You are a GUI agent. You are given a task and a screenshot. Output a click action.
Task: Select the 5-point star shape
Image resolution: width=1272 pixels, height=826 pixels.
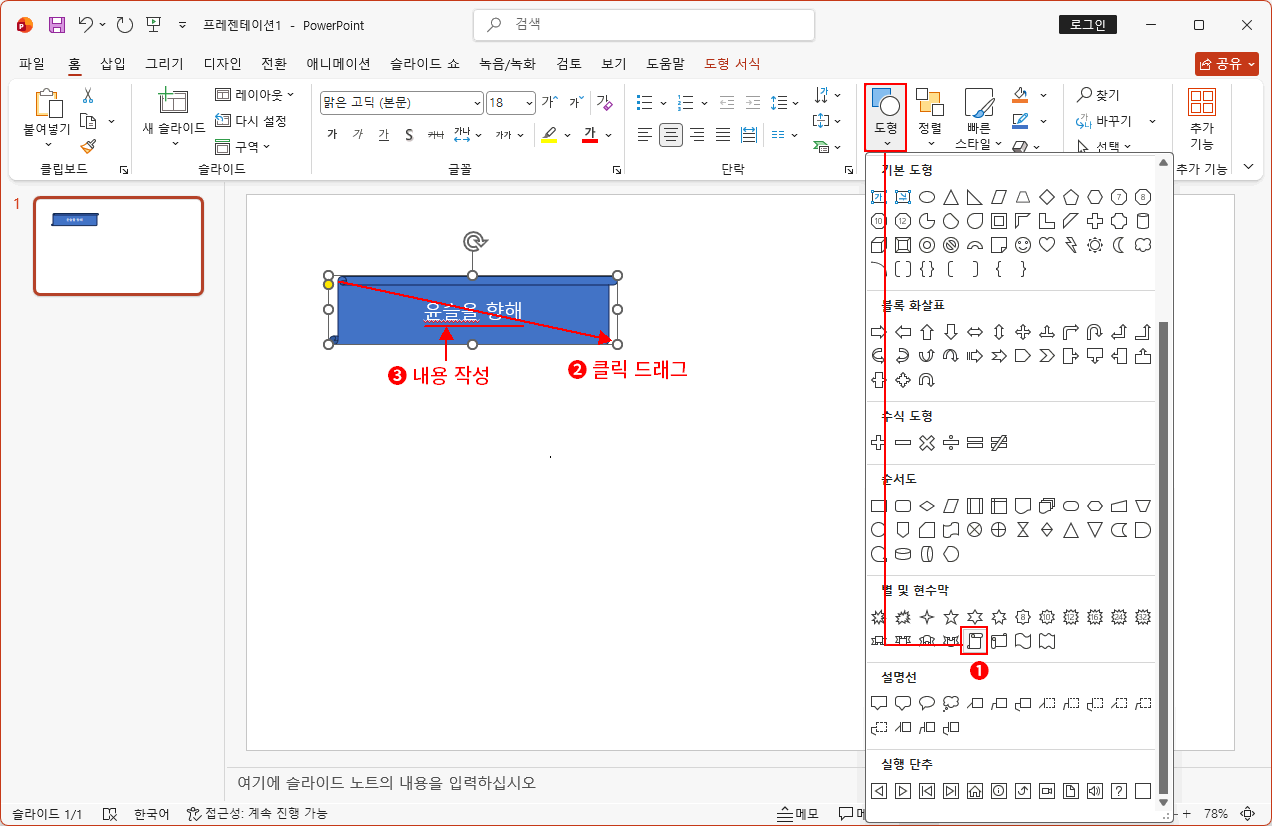[952, 617]
